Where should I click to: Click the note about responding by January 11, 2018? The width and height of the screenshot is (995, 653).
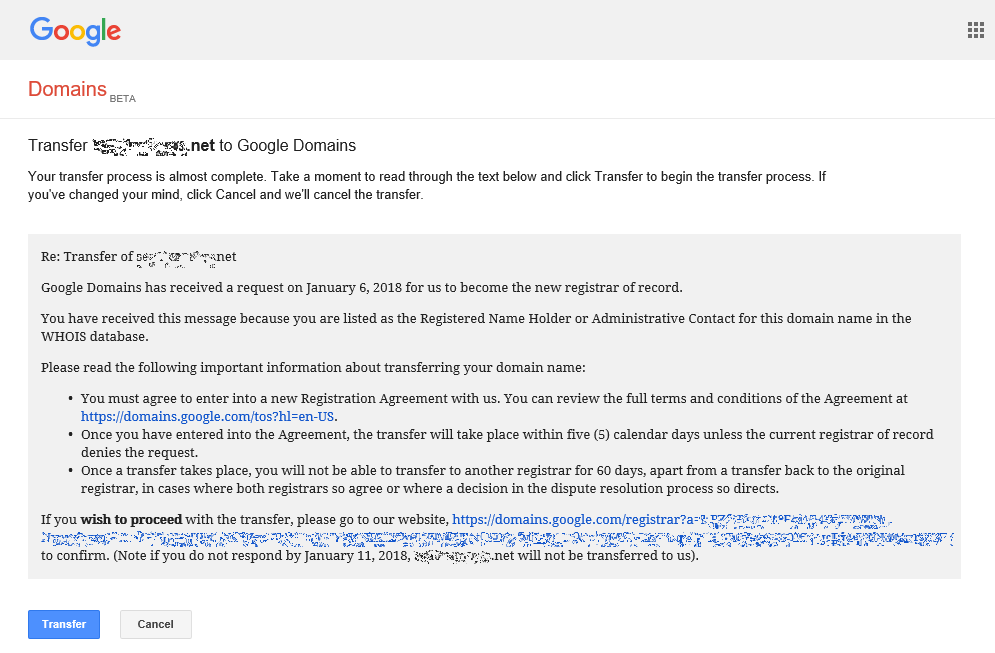(405, 555)
